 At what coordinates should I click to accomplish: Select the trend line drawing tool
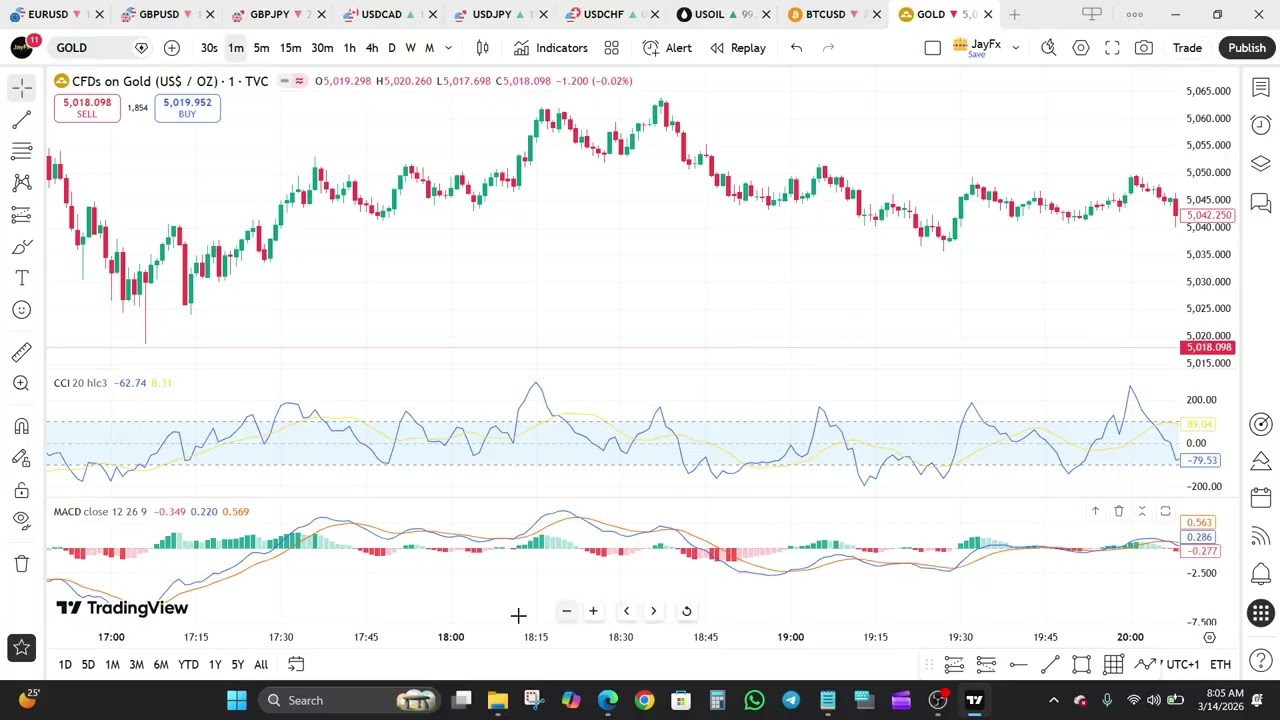tap(22, 120)
